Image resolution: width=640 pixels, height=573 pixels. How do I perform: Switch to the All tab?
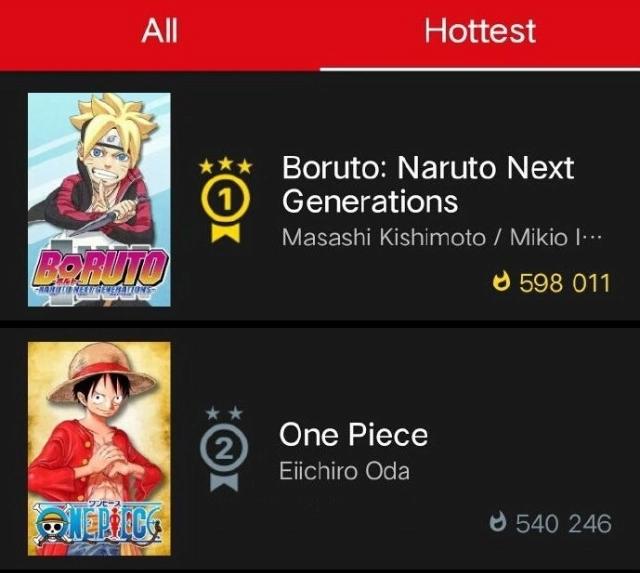pos(159,31)
